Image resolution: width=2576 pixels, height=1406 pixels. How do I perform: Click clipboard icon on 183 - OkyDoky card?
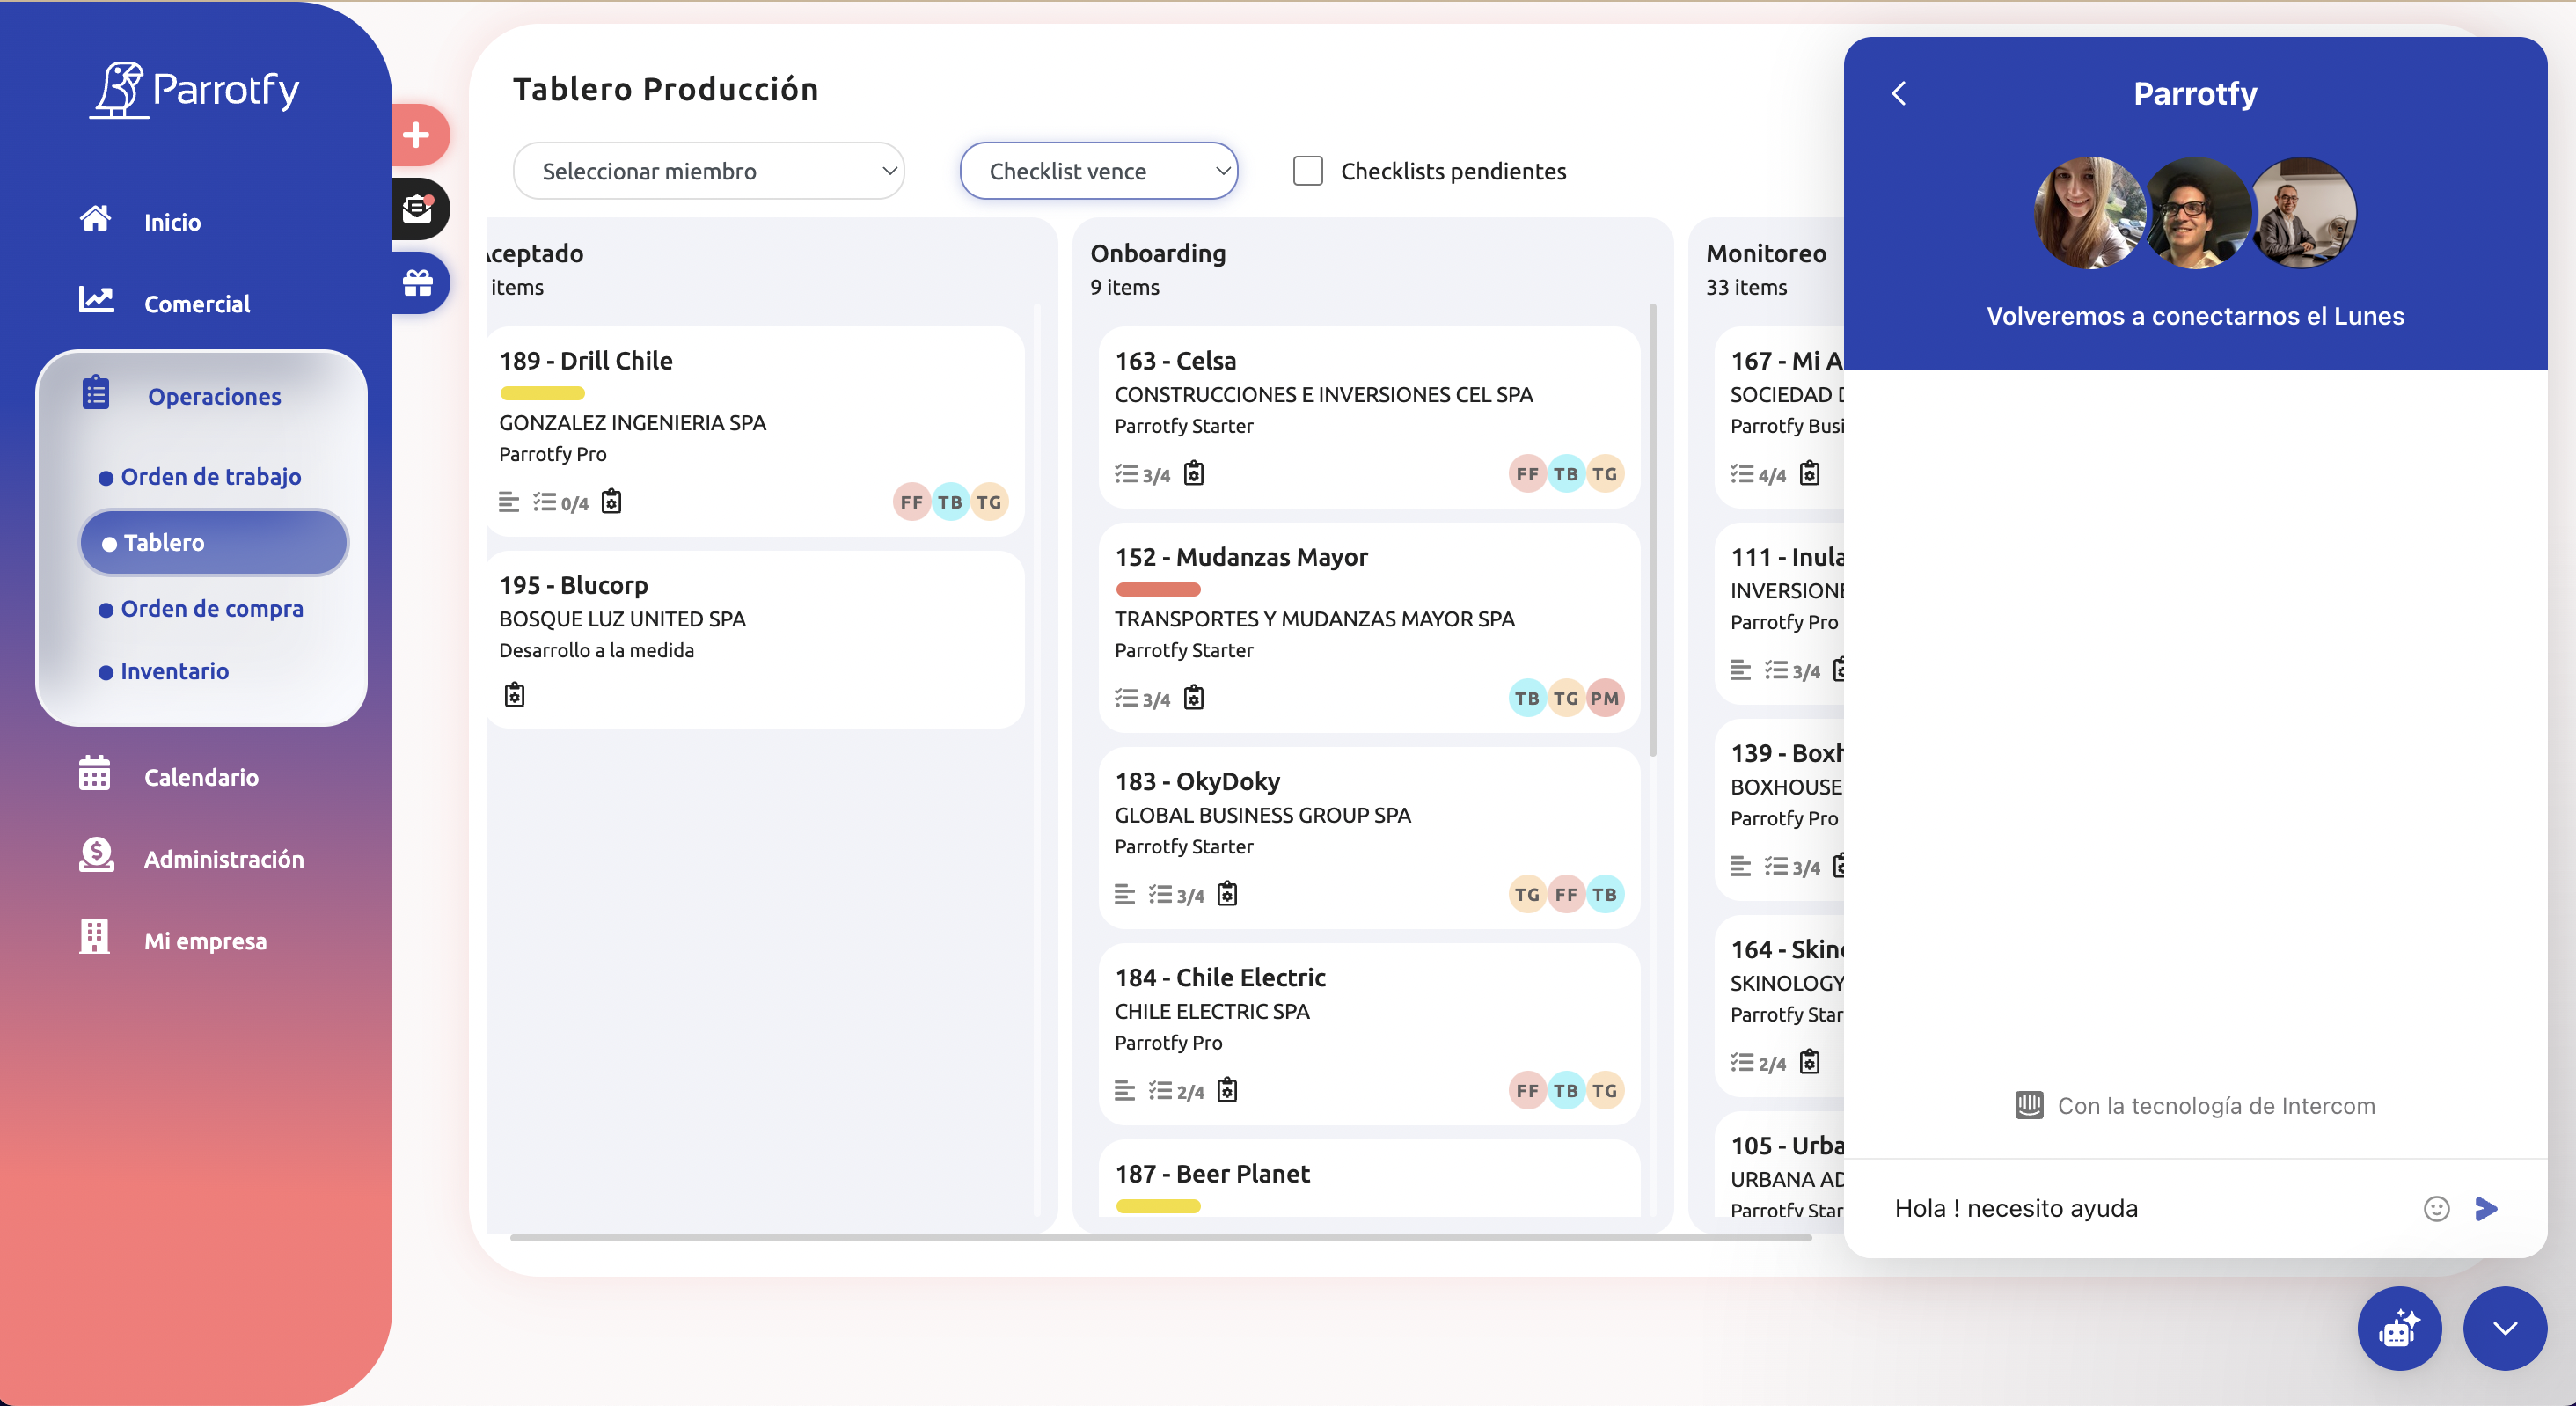pyautogui.click(x=1228, y=894)
